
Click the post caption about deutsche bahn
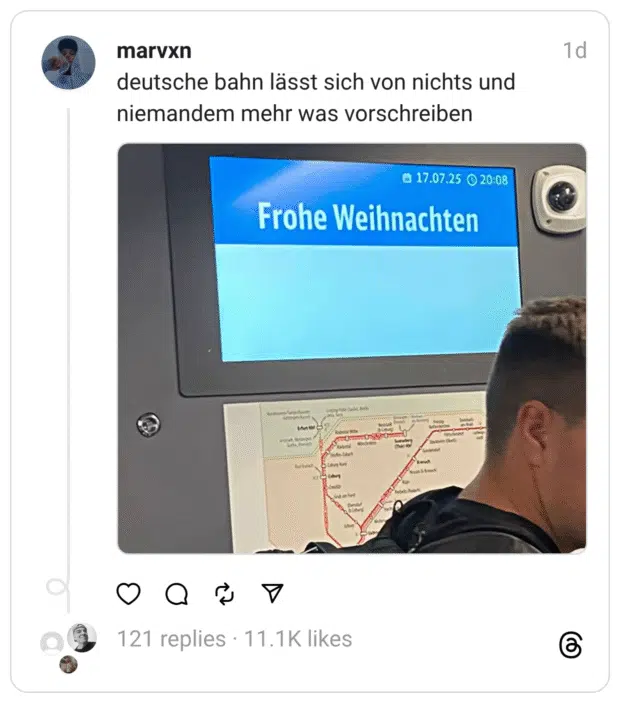[316, 98]
